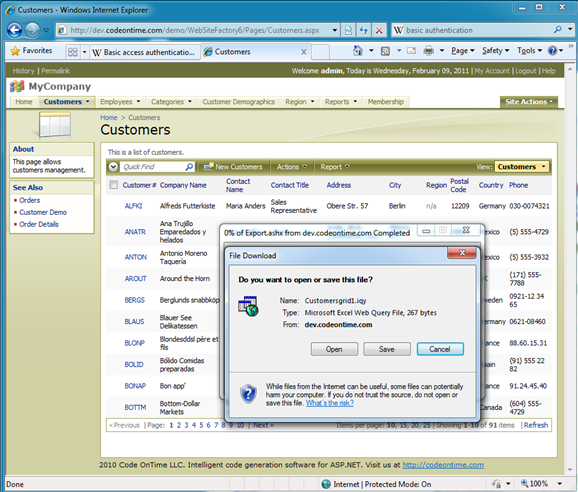578x492 pixels.
Task: Click the Quick Find magnifier icon
Action: pyautogui.click(x=189, y=167)
